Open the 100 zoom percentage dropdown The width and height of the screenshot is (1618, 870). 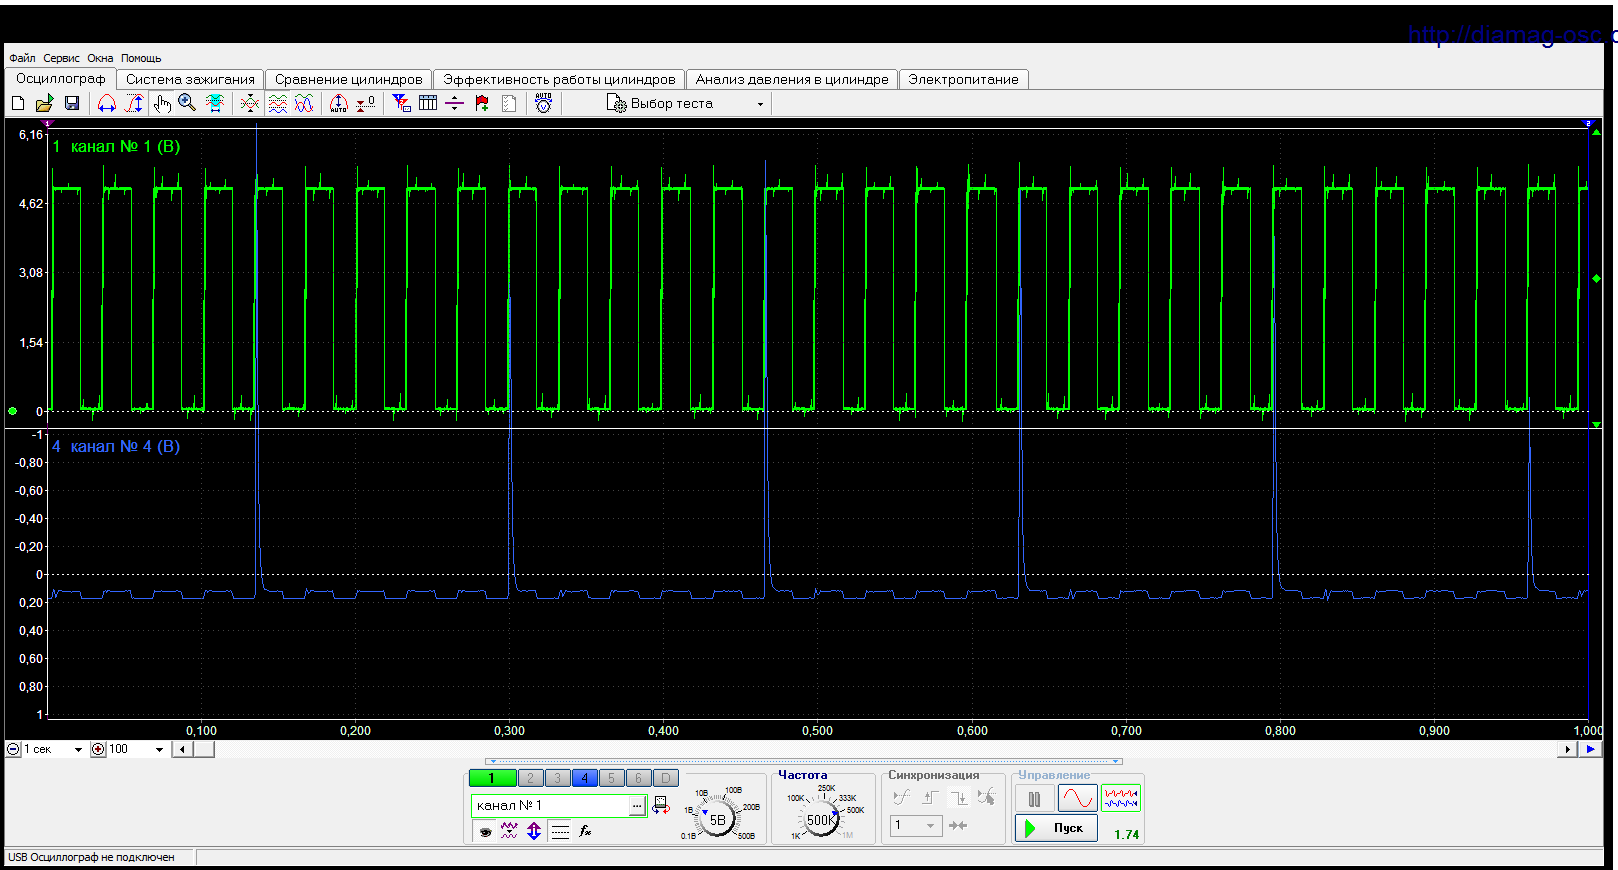tap(159, 749)
